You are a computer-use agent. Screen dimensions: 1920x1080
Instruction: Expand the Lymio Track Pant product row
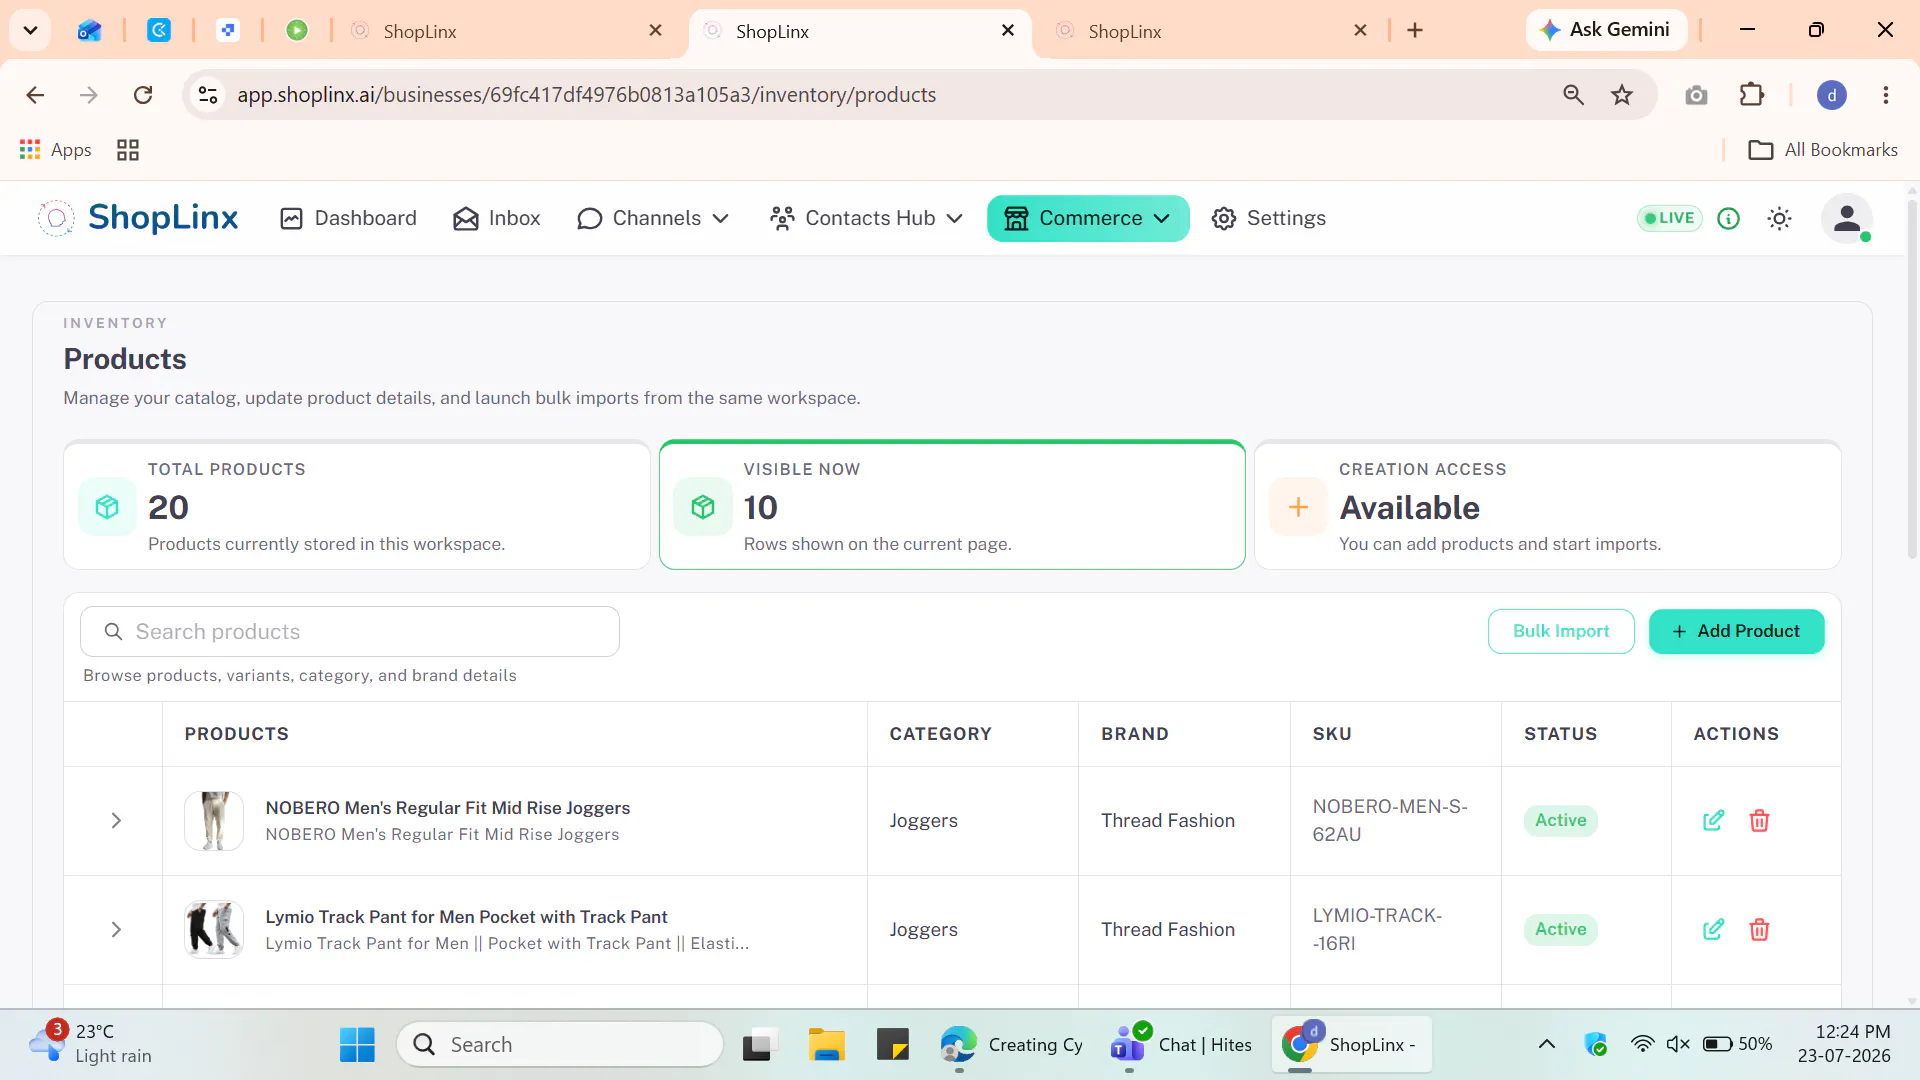(116, 929)
